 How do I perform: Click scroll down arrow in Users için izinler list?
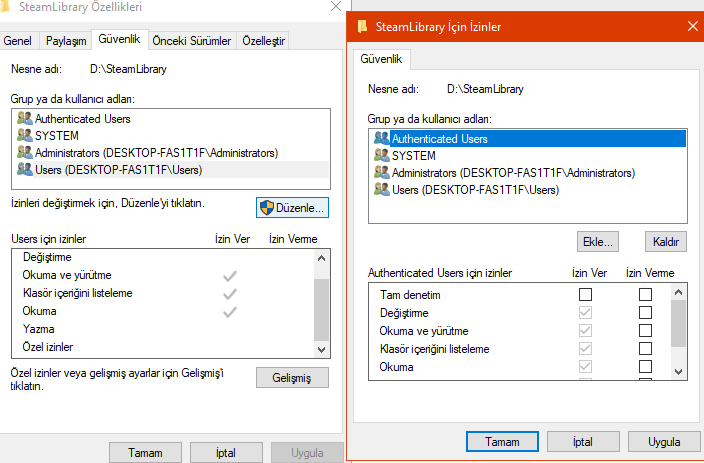[x=321, y=349]
